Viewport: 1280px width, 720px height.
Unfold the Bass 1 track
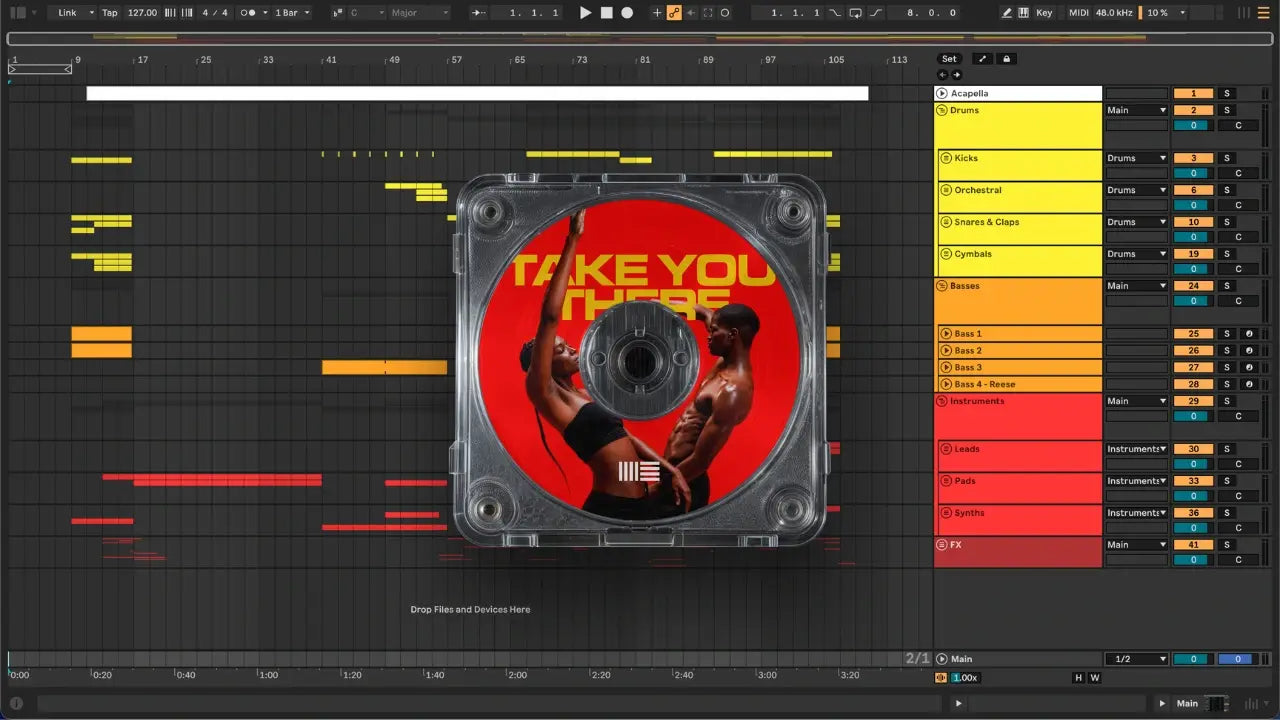946,334
